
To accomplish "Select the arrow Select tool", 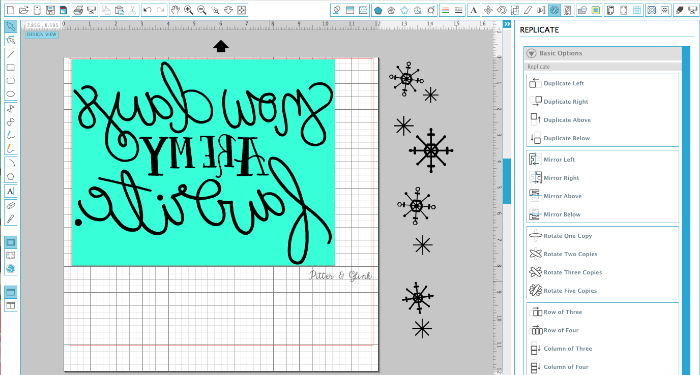I will coord(11,26).
